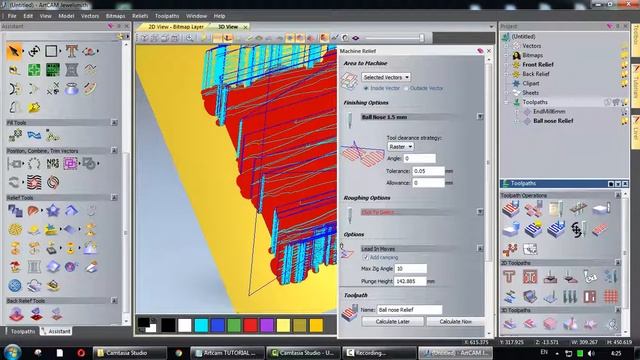Click the blue wave fill tool icon

pos(34,135)
